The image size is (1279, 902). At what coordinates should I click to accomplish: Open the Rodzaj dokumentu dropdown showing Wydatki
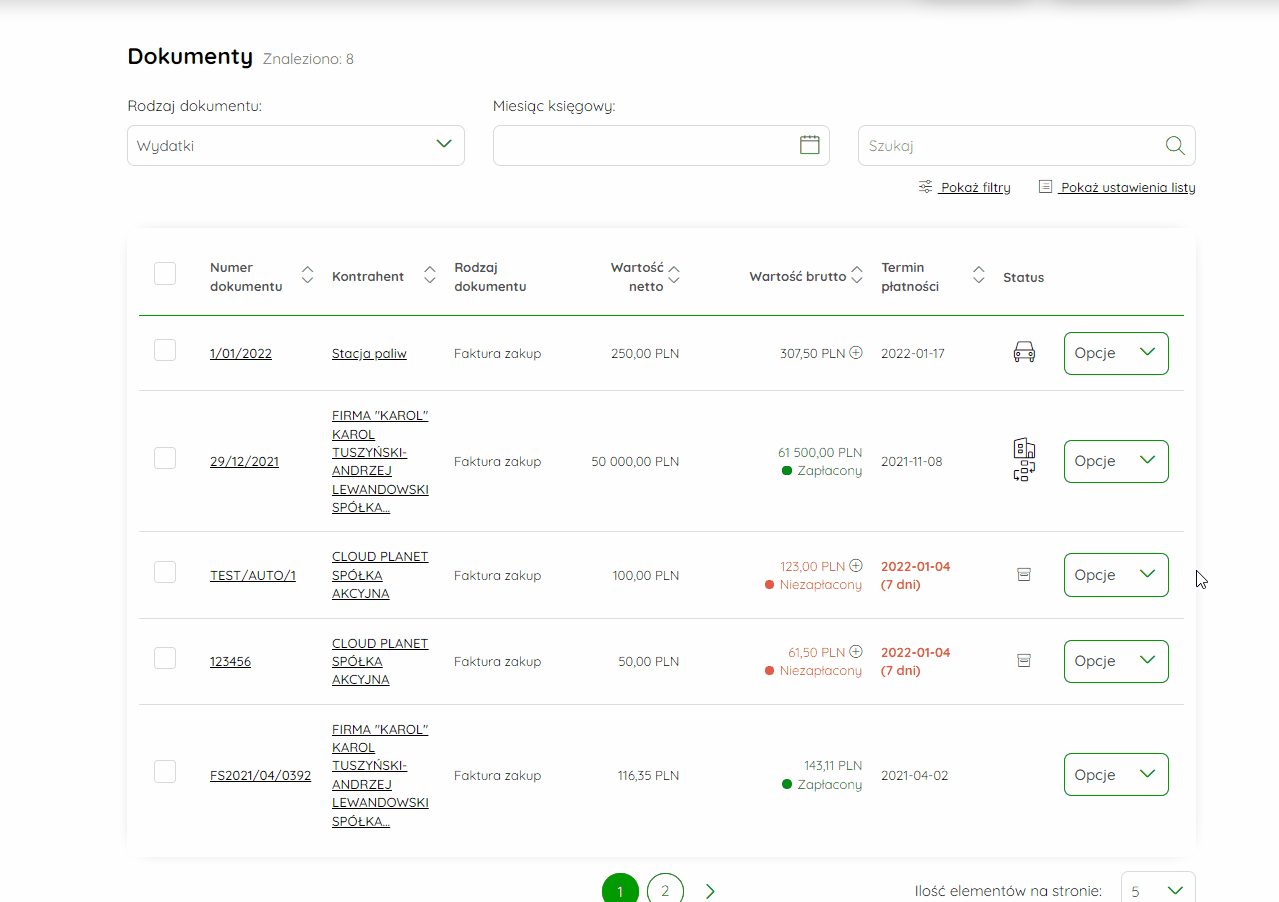pyautogui.click(x=296, y=145)
